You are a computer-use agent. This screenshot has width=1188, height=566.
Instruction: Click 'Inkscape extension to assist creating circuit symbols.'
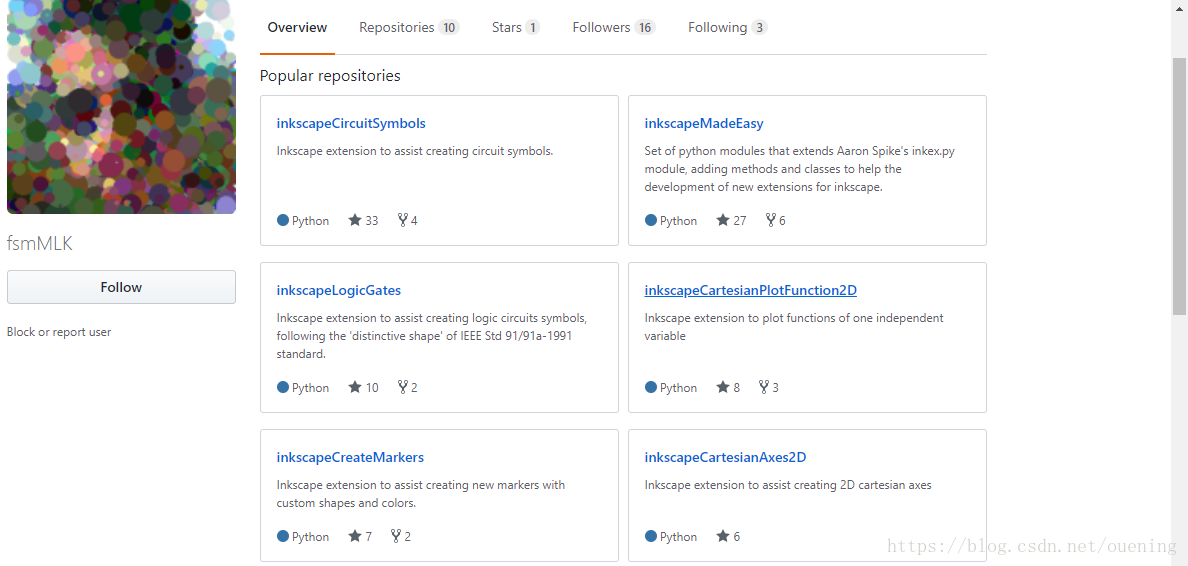click(x=415, y=151)
